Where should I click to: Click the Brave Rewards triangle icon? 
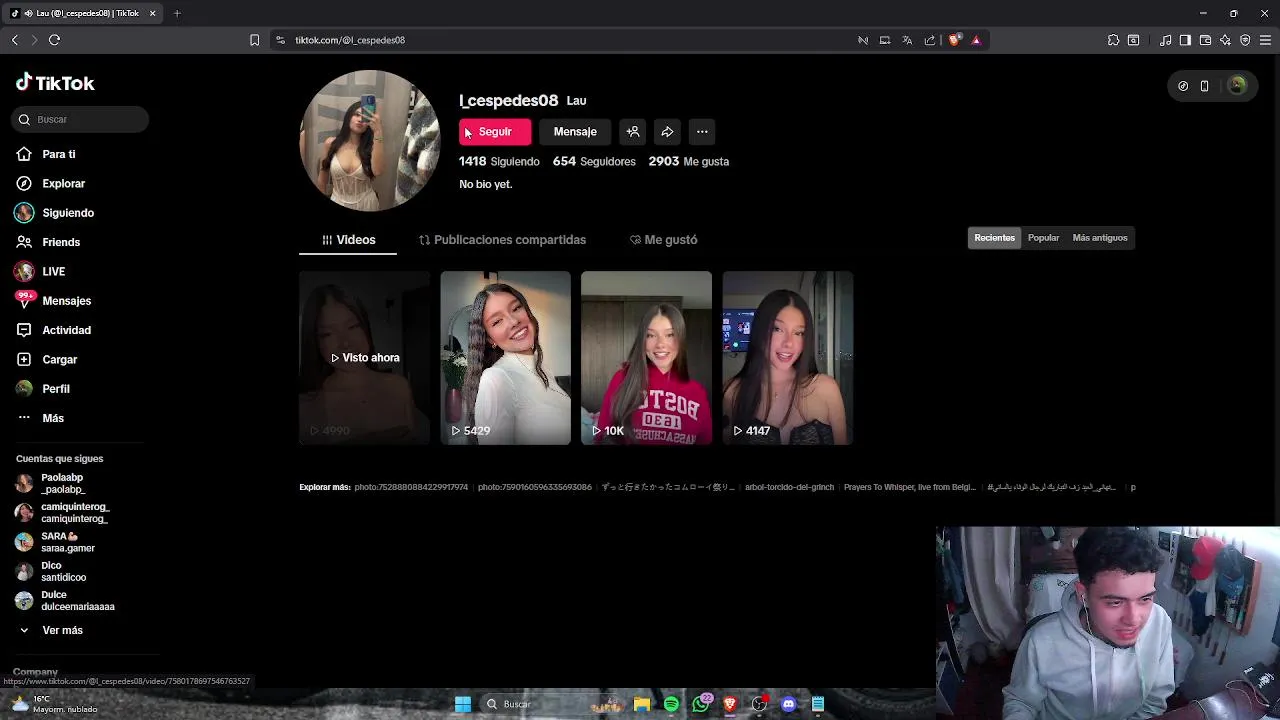976,40
